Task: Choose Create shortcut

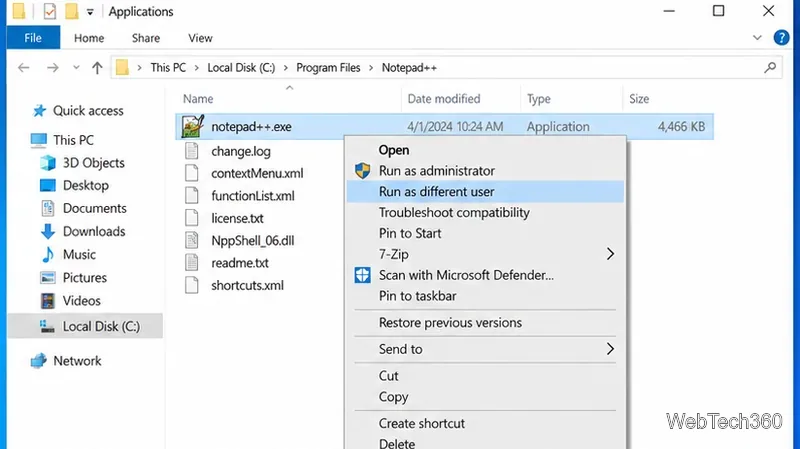Action: point(485,423)
